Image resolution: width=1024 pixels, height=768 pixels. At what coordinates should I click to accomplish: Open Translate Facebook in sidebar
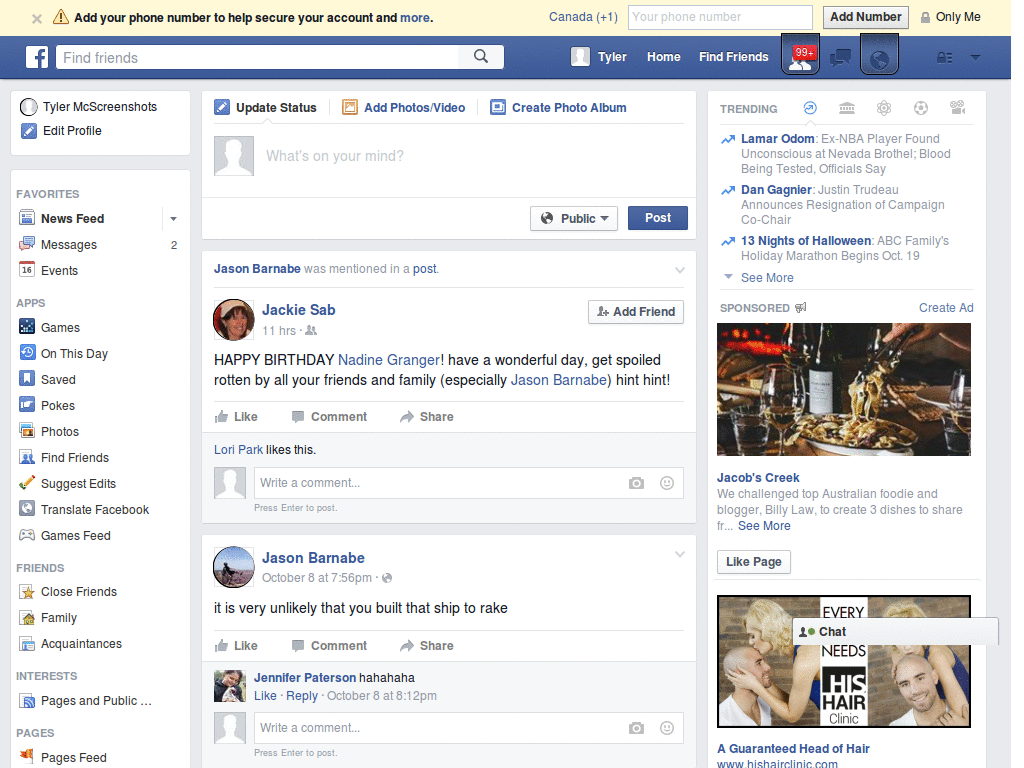pyautogui.click(x=95, y=509)
